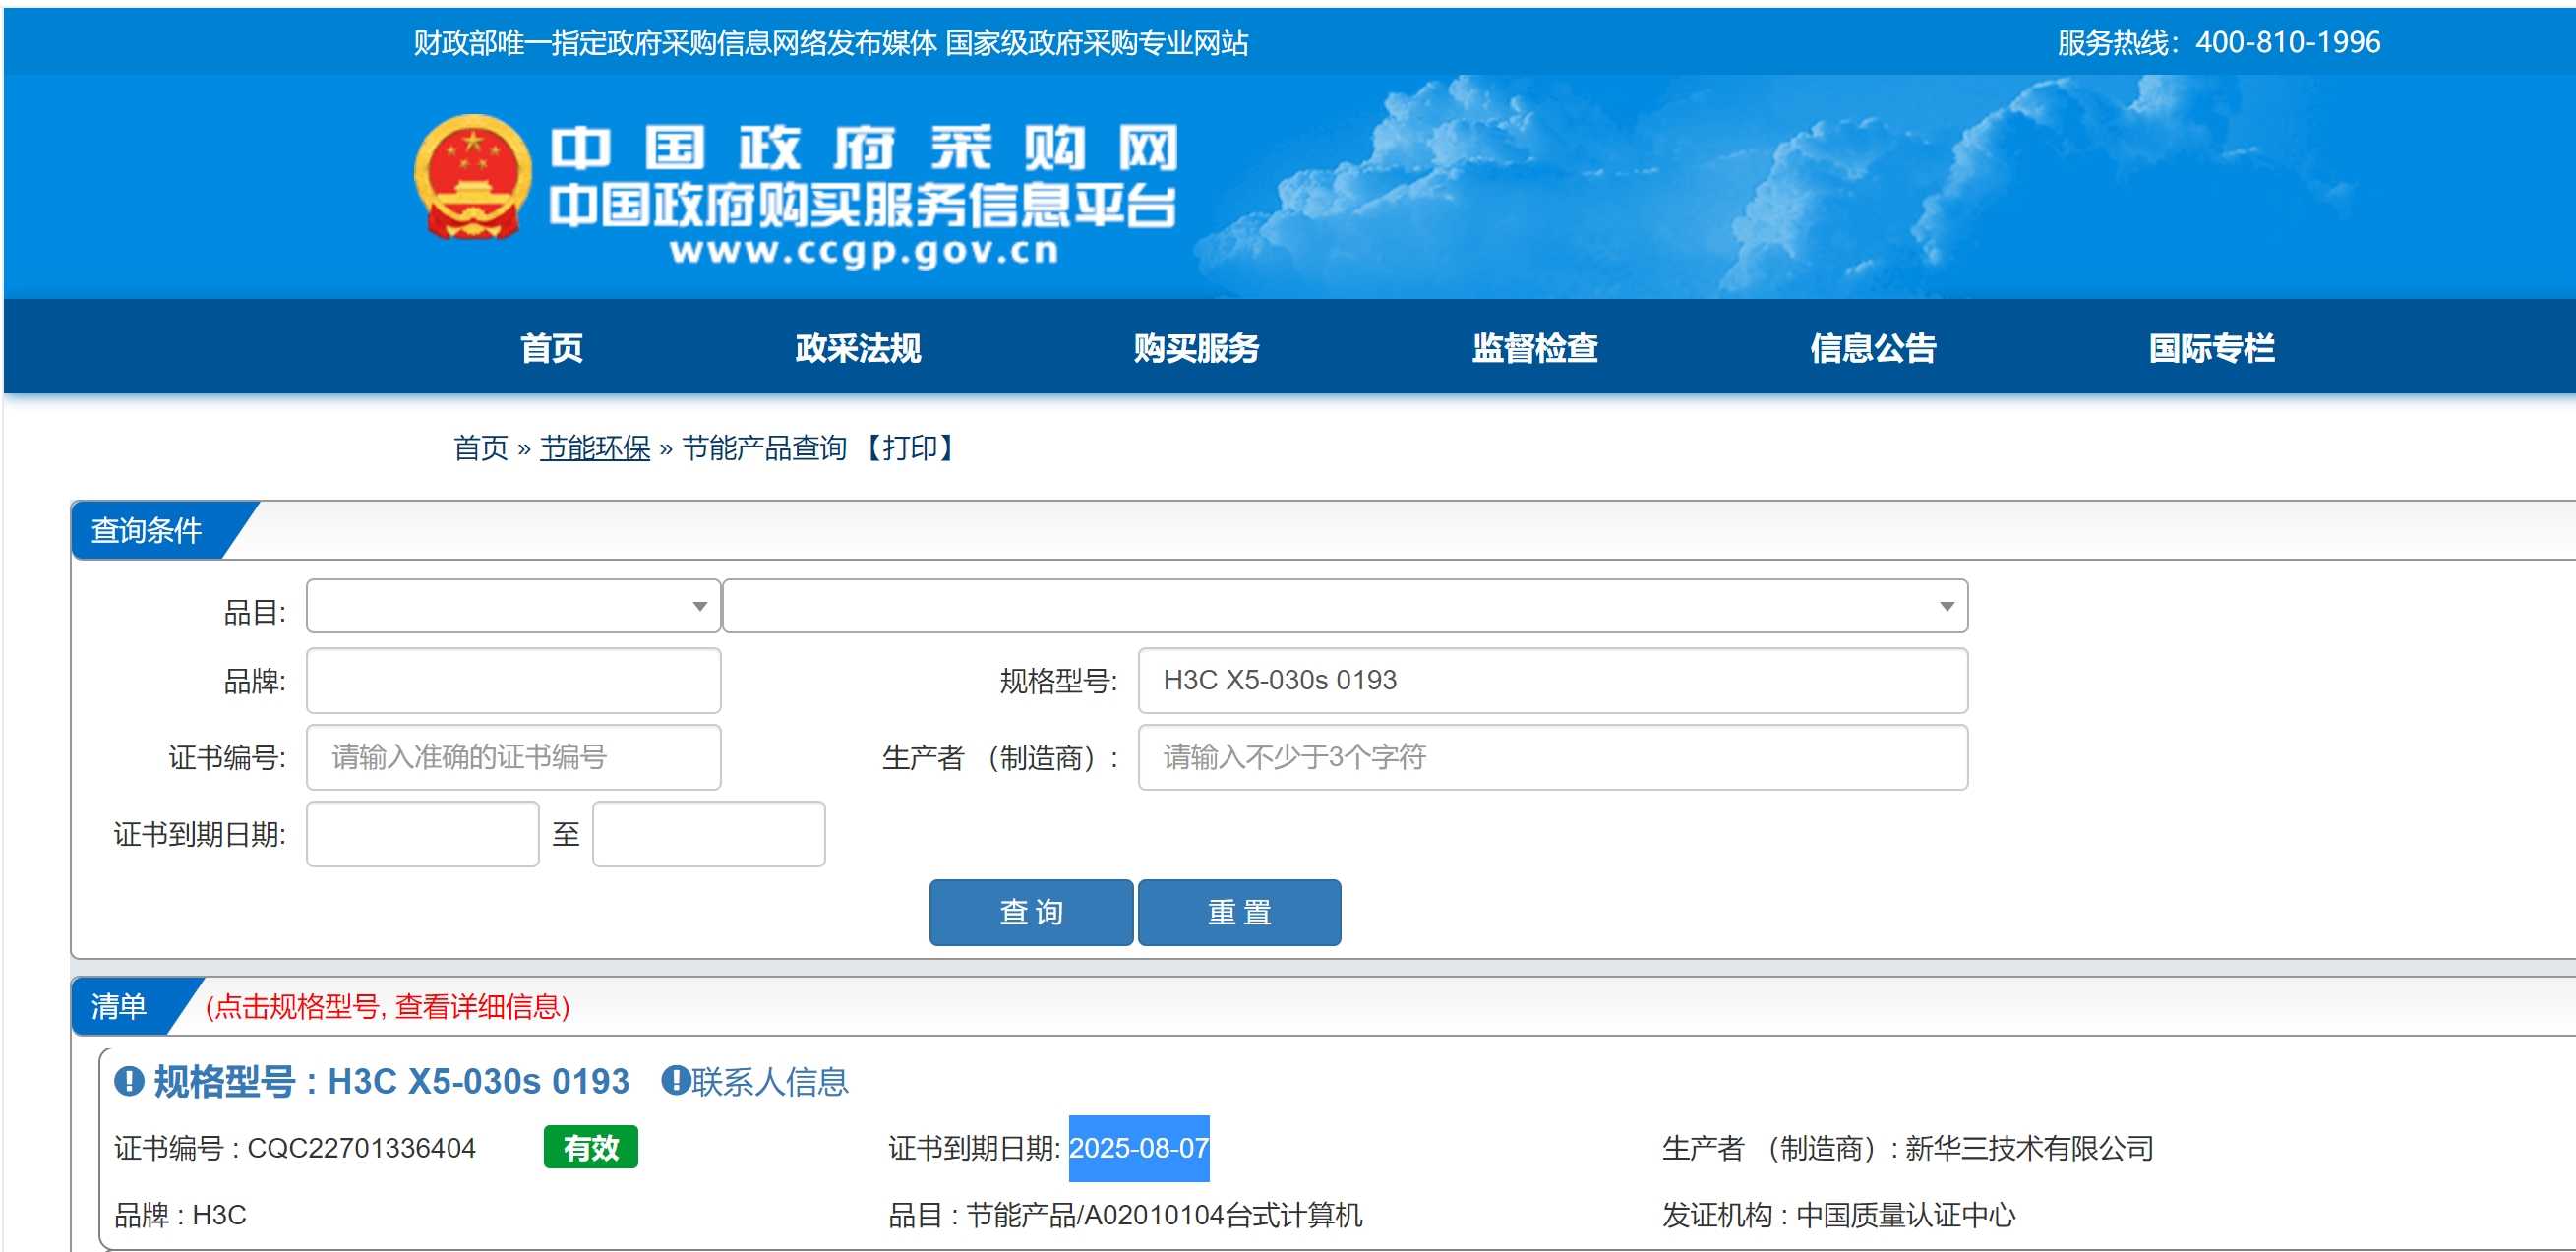This screenshot has width=2576, height=1252.
Task: Open 政采法规 navigation menu
Action: tap(858, 348)
